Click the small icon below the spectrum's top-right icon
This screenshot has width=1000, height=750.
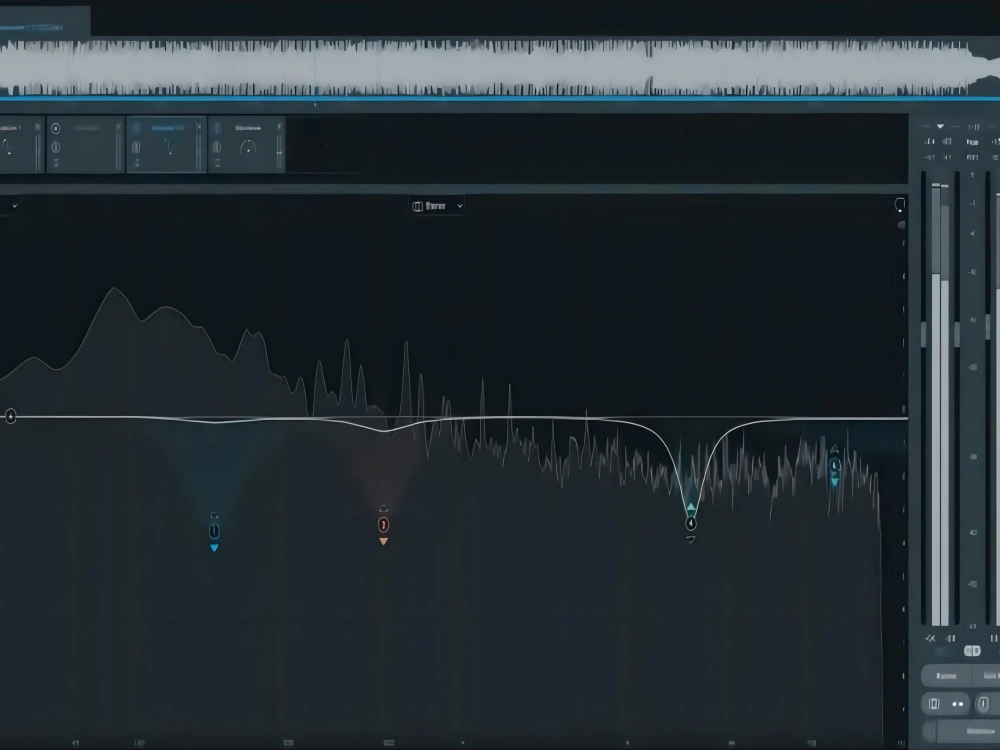[x=901, y=225]
